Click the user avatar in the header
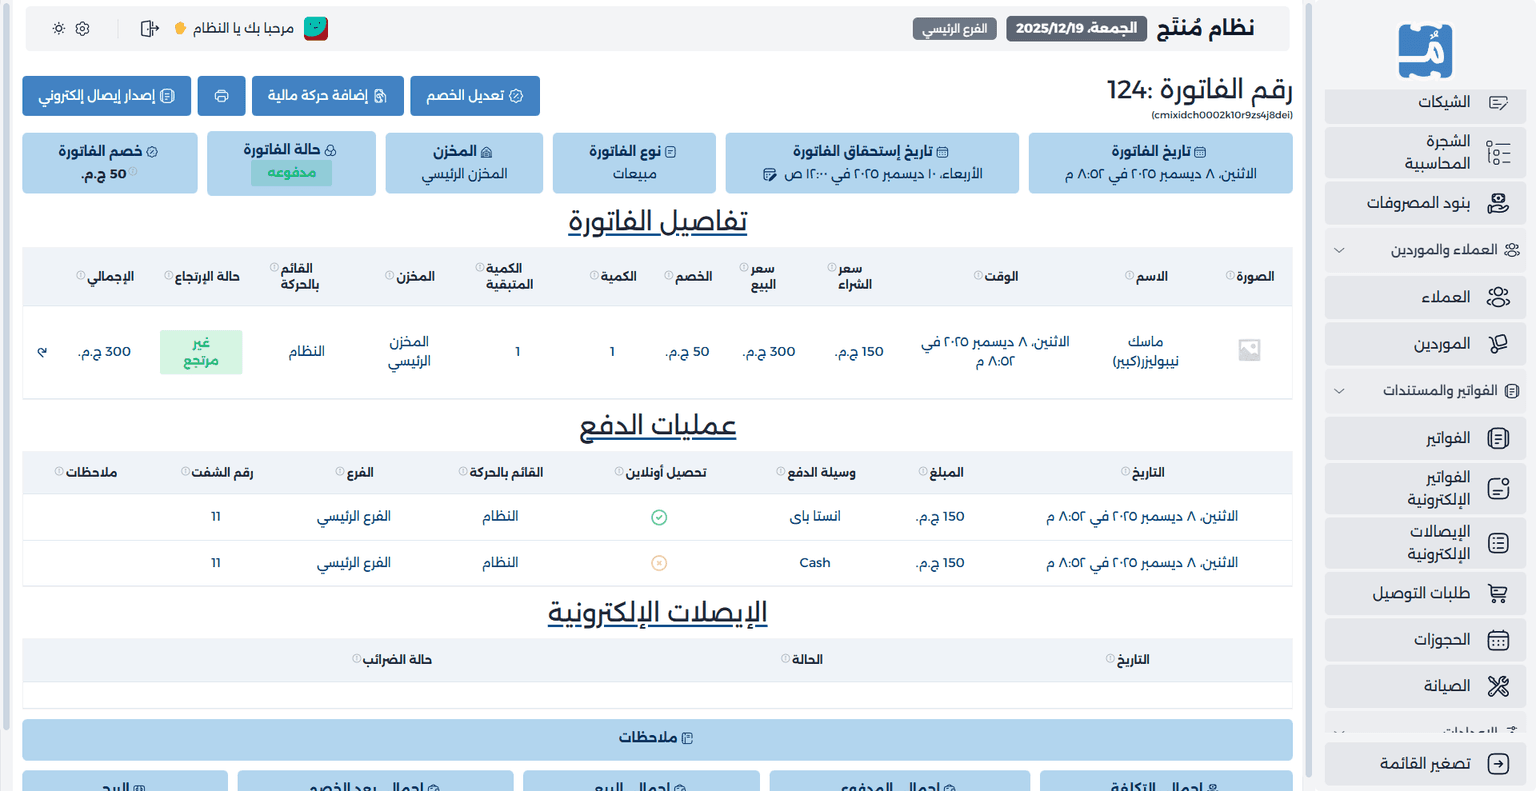 [316, 29]
